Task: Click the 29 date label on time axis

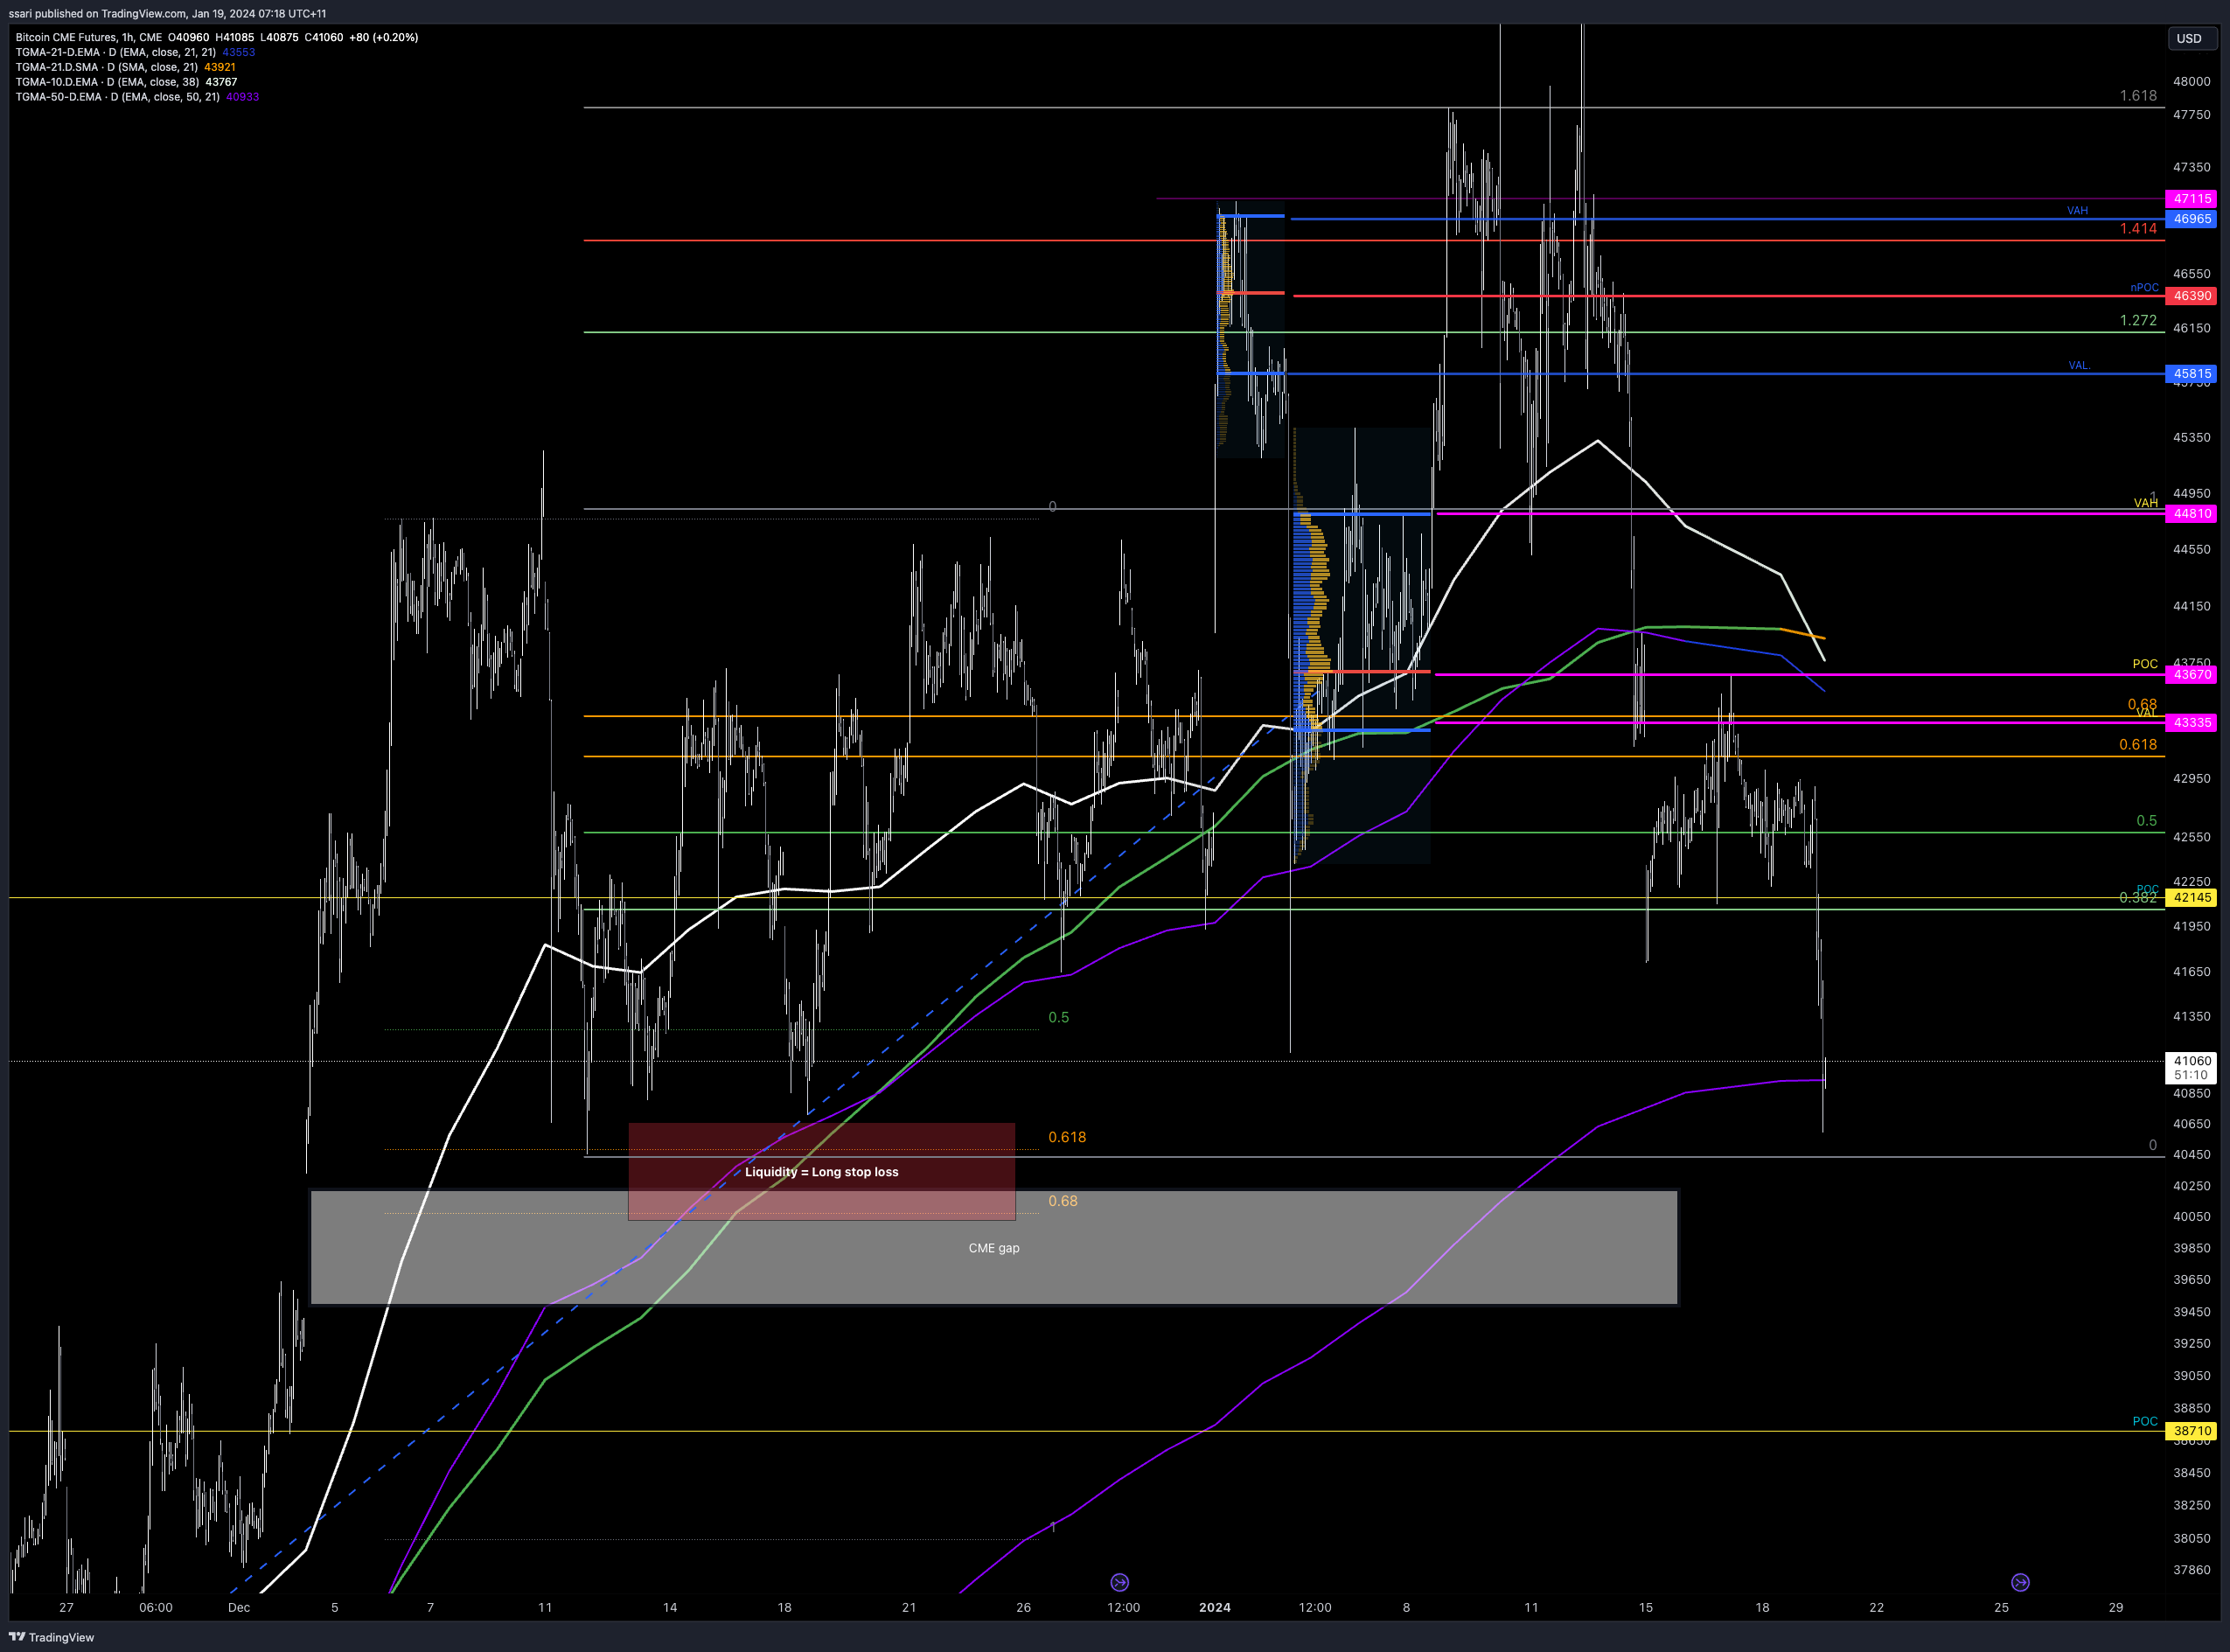Action: point(2116,1608)
